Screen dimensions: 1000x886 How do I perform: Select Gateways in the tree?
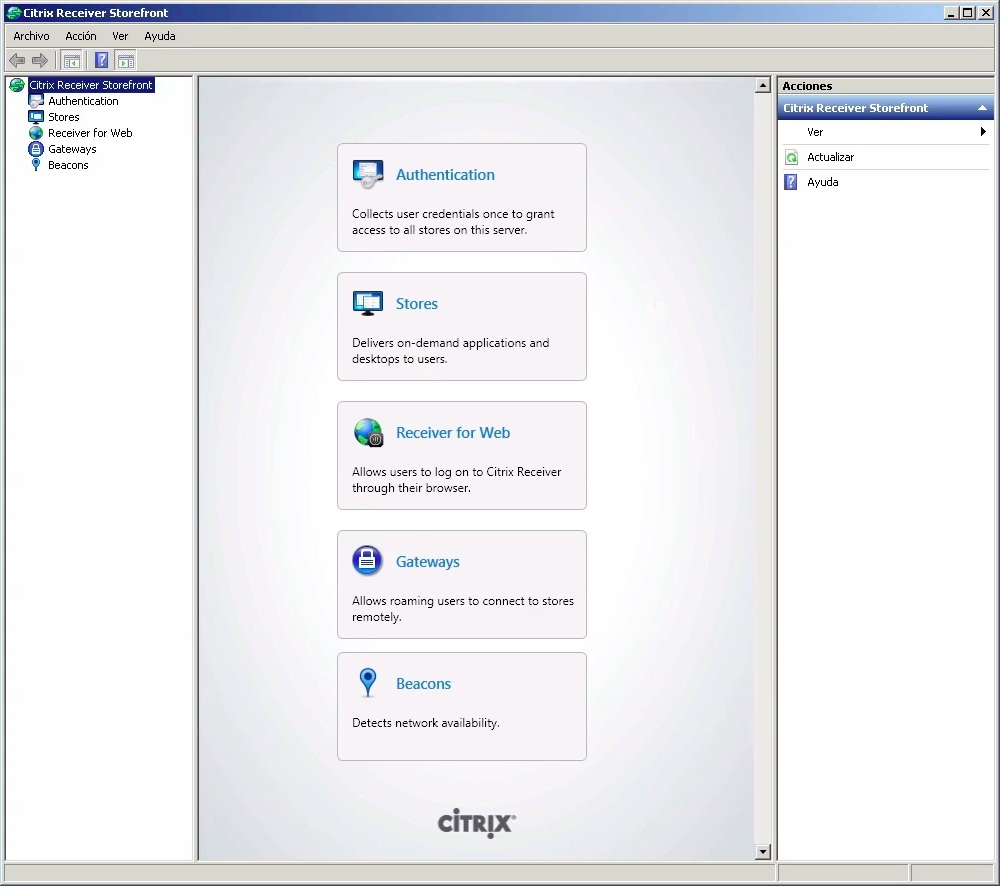click(72, 149)
